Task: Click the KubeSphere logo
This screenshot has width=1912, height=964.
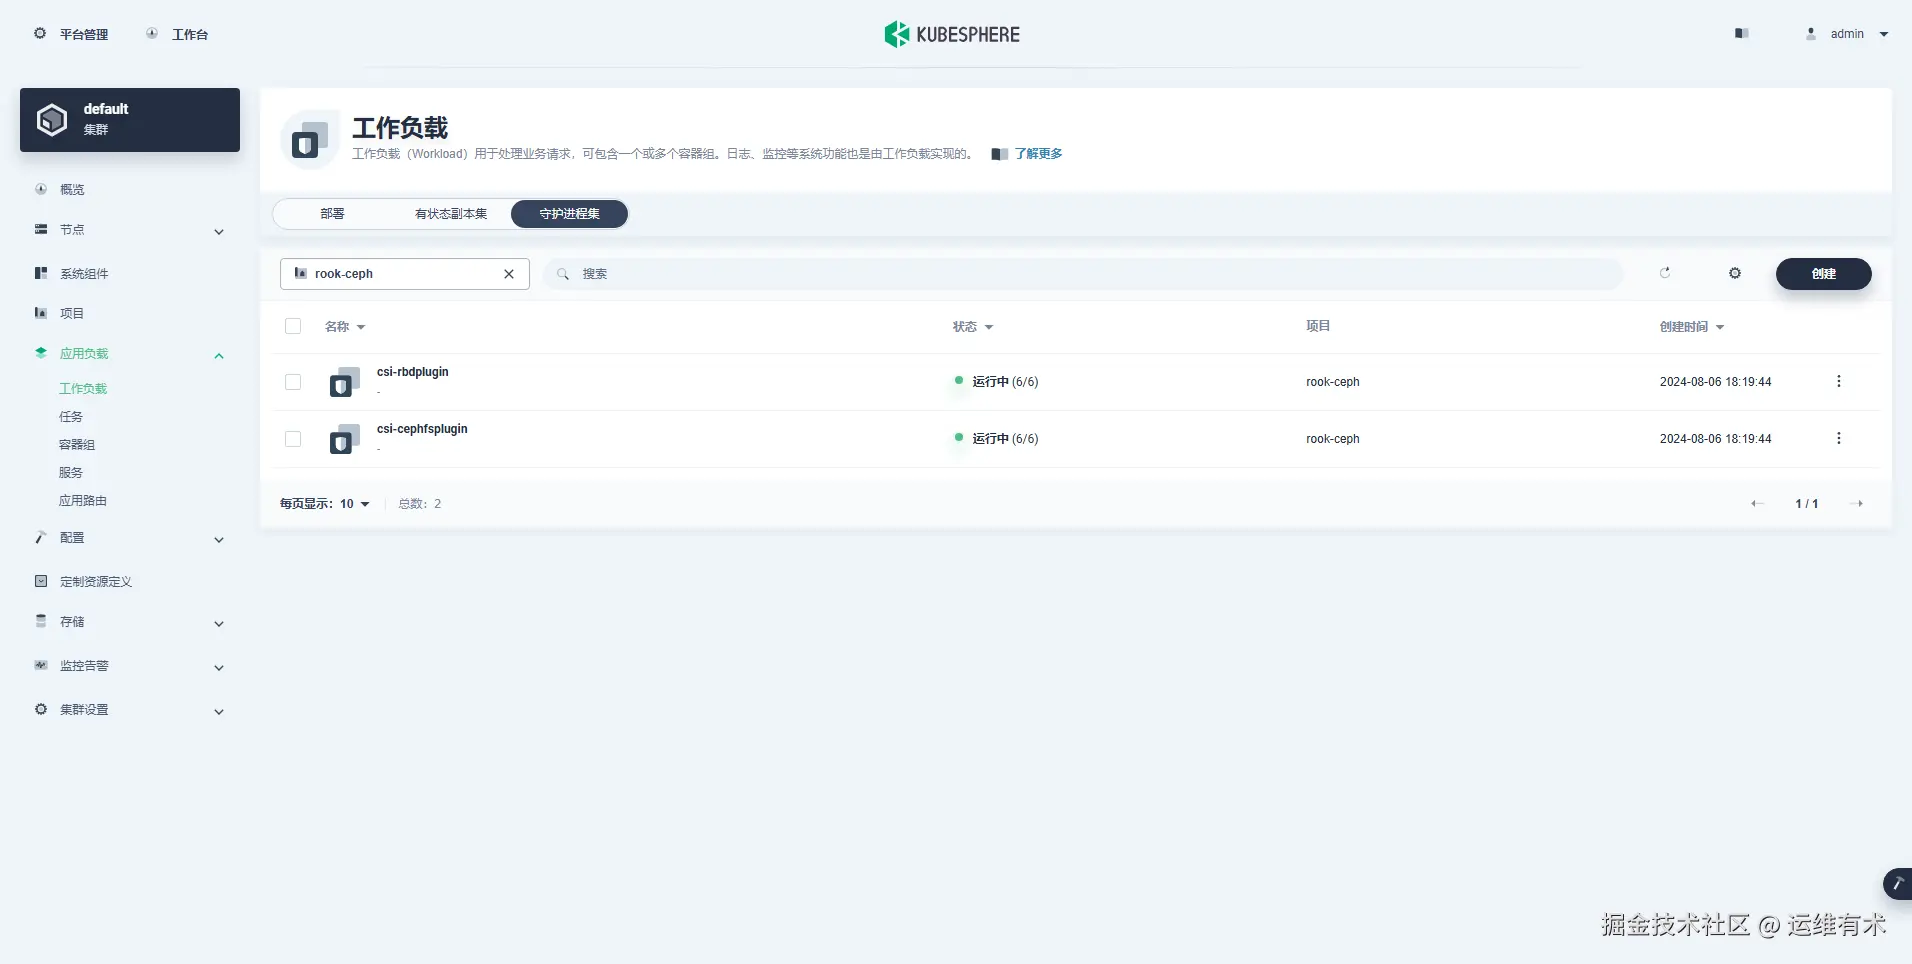Action: (x=952, y=34)
